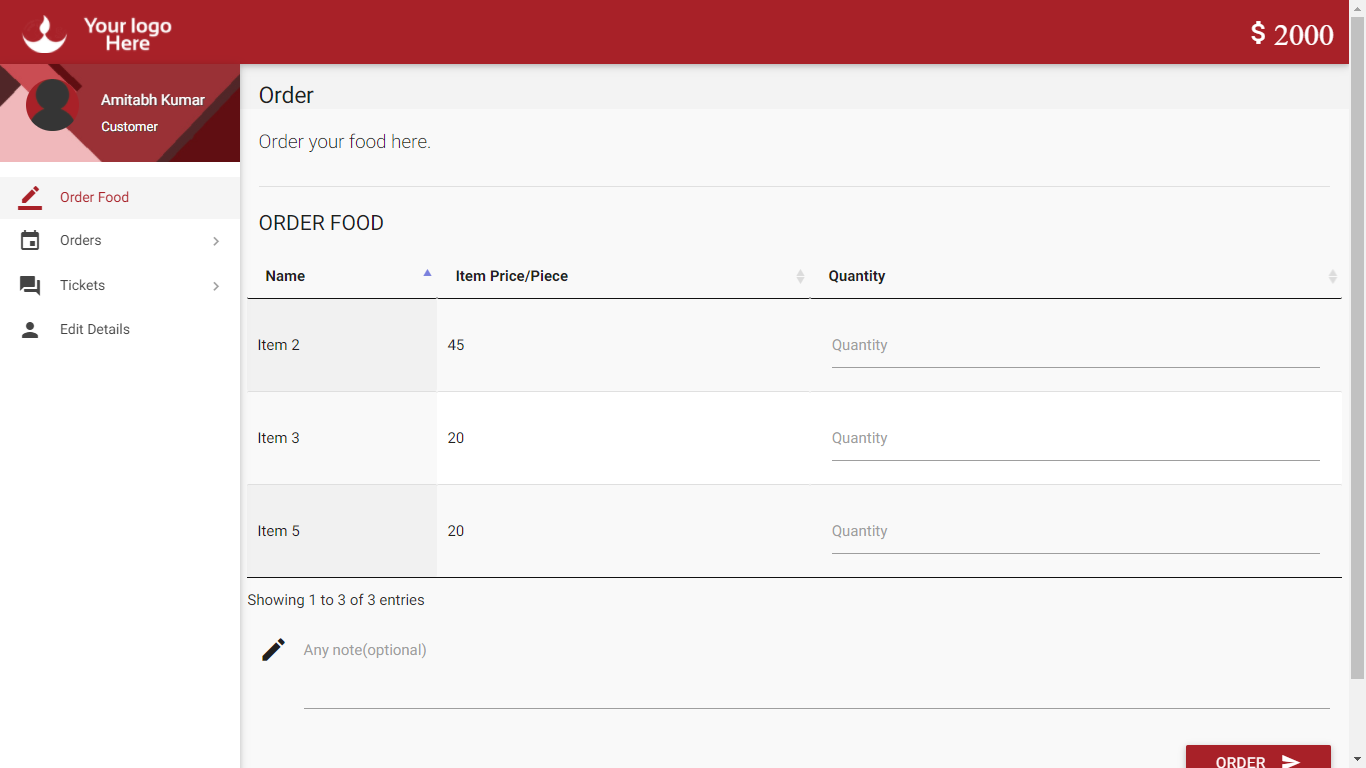Expand the Orders sidebar submenu
This screenshot has width=1366, height=768.
(x=215, y=240)
